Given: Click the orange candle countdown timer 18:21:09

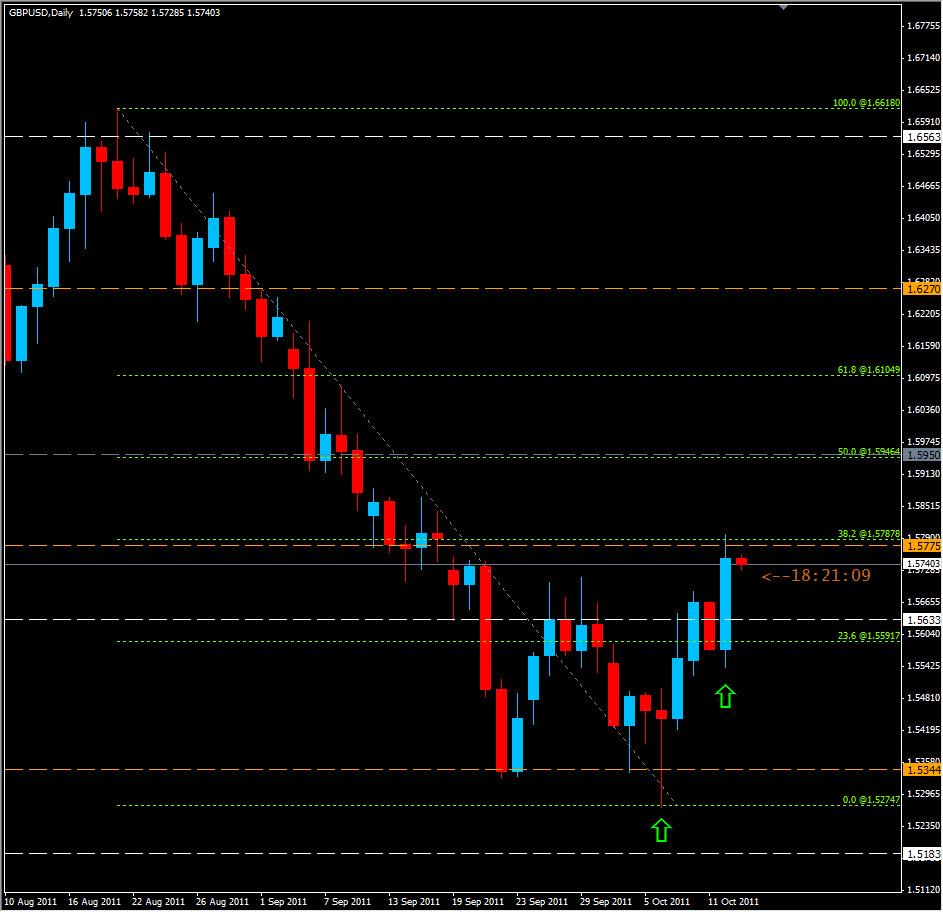Looking at the screenshot, I should pyautogui.click(x=815, y=576).
